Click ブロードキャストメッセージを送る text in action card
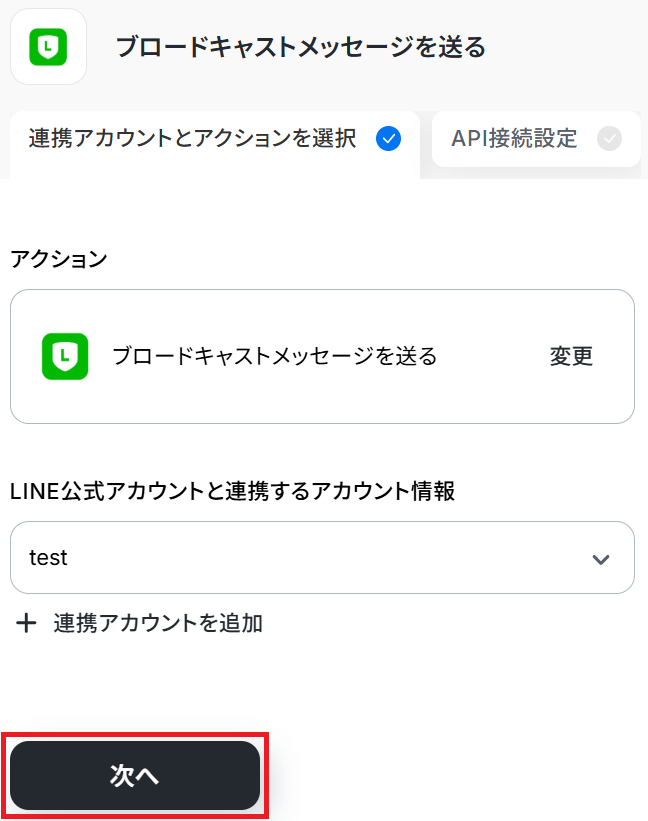This screenshot has width=648, height=821. pos(274,356)
